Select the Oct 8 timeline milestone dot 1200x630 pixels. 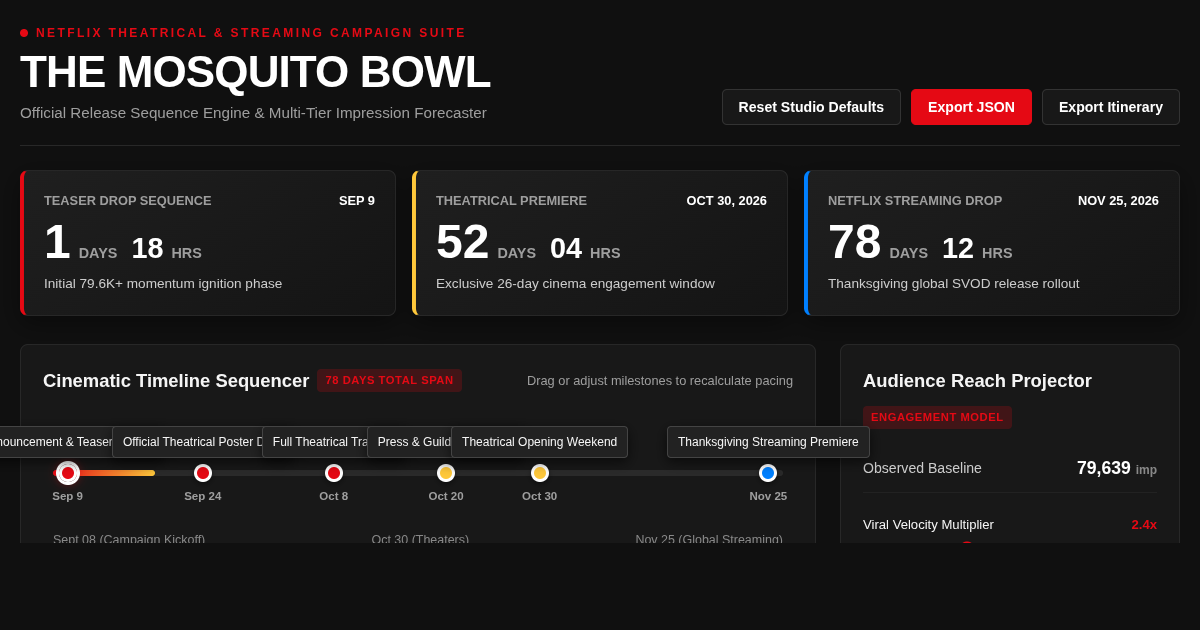point(334,473)
